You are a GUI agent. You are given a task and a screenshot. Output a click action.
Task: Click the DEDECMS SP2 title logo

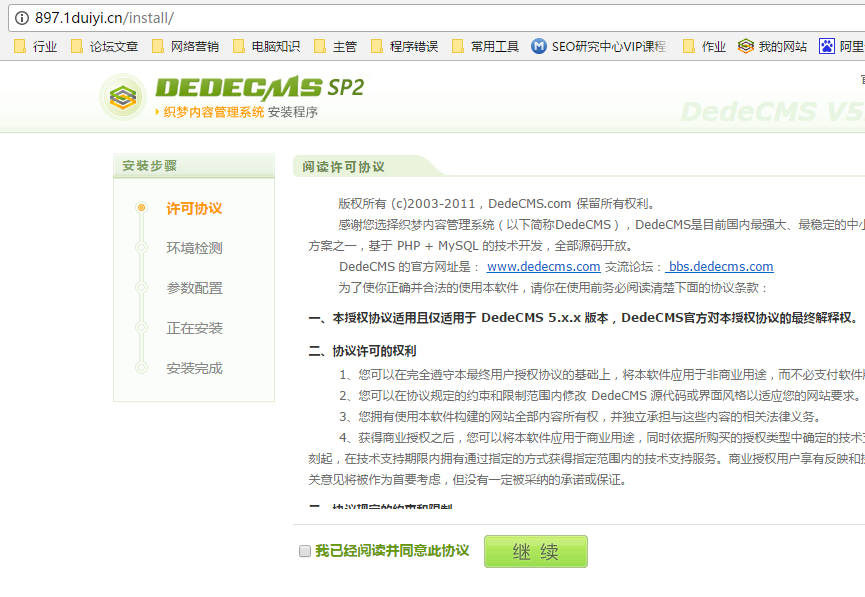260,88
